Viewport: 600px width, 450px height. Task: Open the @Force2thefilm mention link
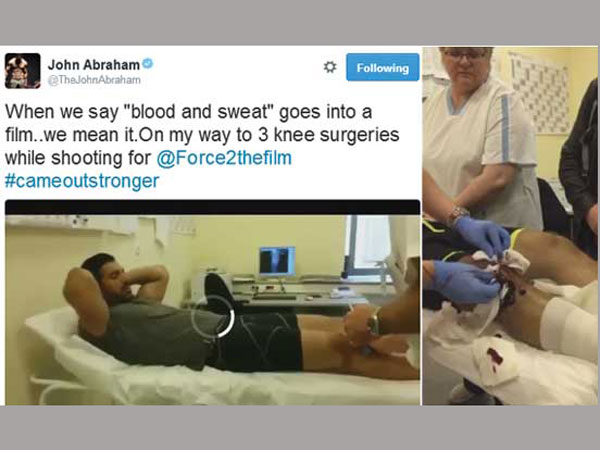point(224,158)
